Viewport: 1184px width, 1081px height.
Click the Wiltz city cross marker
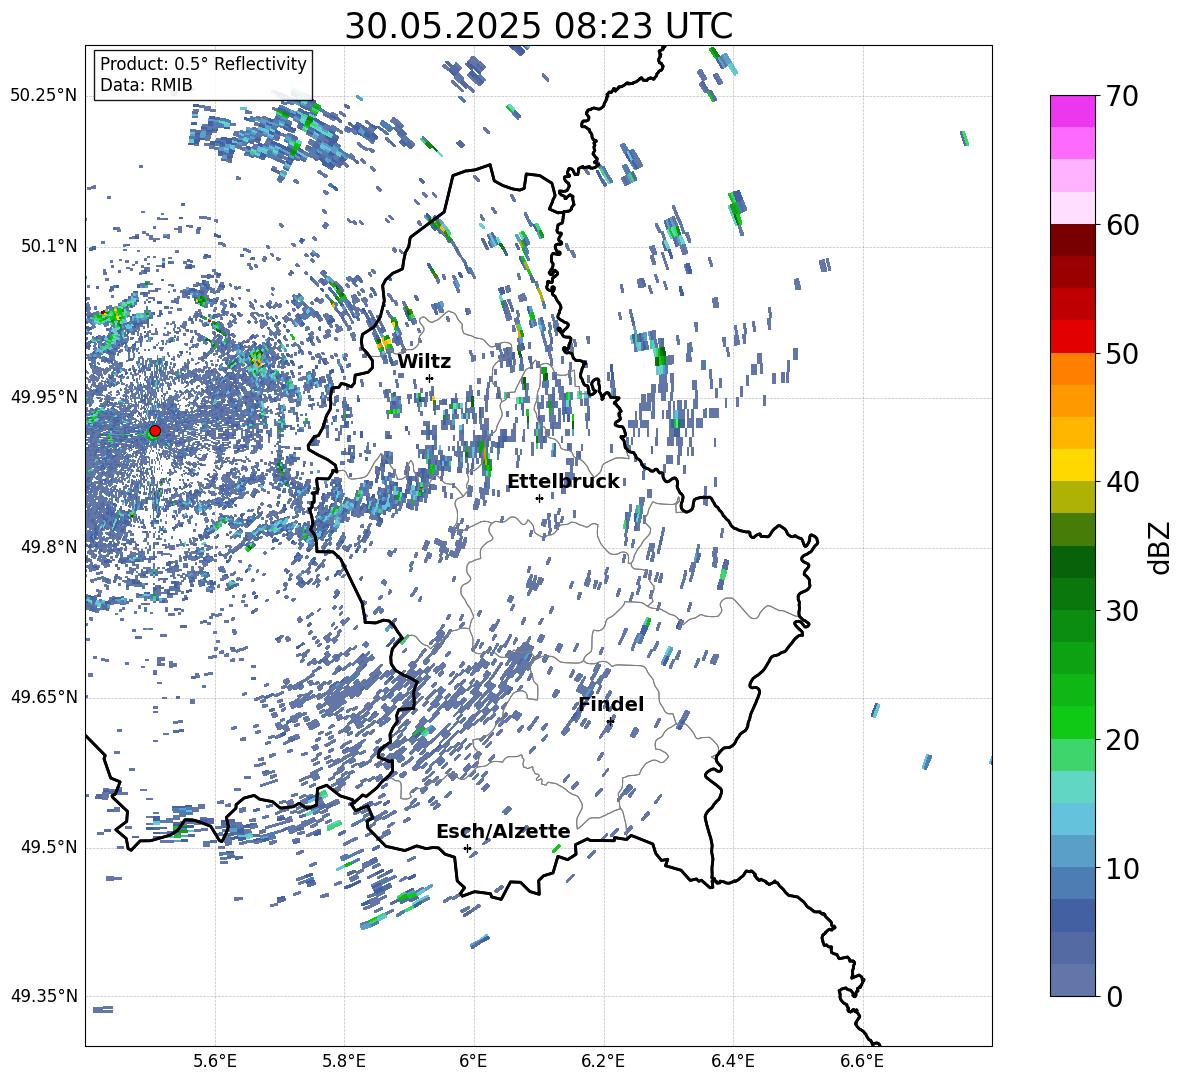(x=430, y=378)
